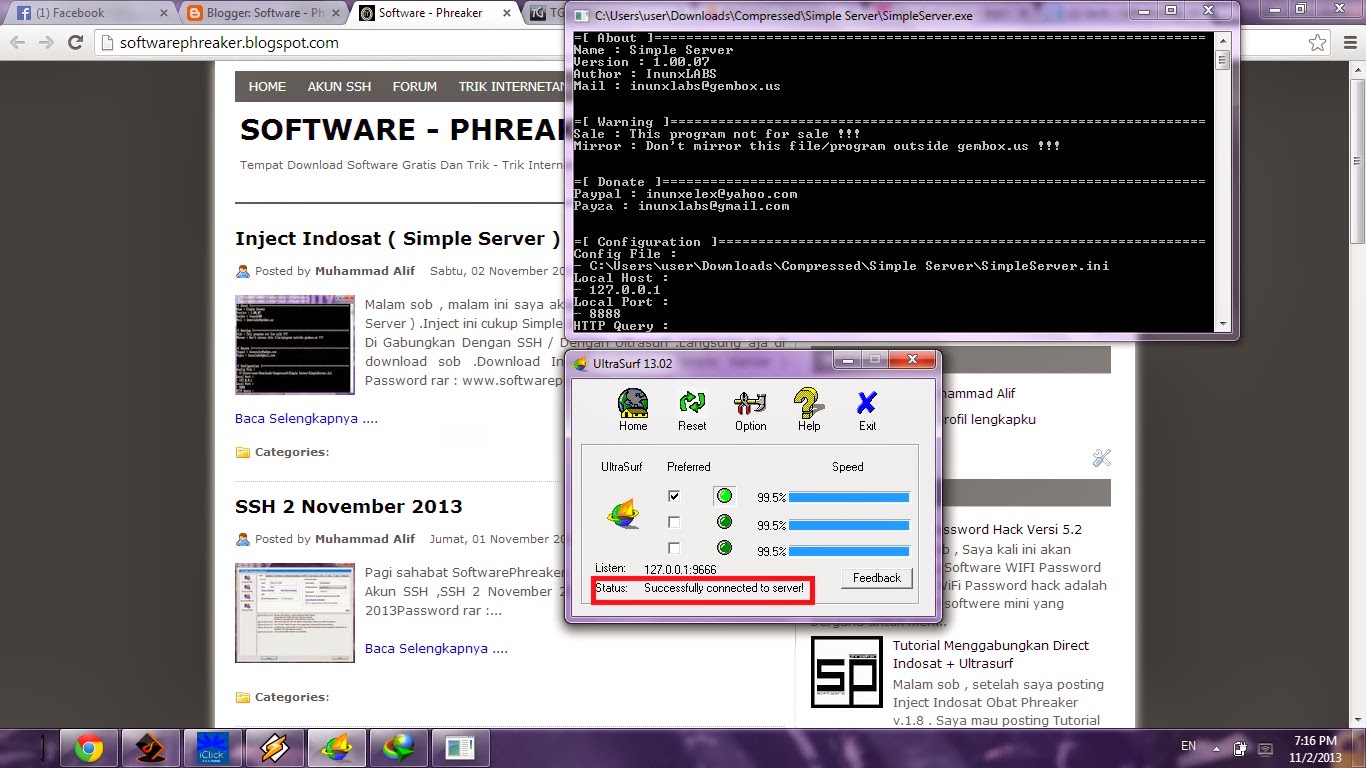
Task: Click the Chrome back arrow
Action: tap(18, 43)
